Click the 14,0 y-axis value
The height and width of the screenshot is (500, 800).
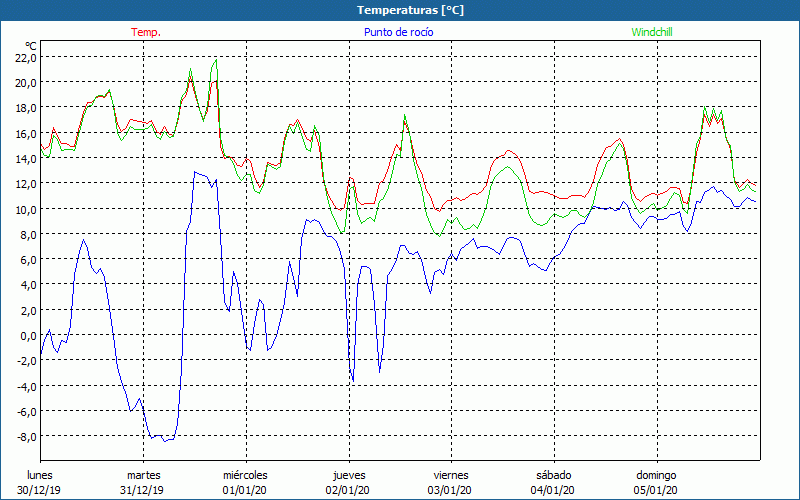click(26, 159)
